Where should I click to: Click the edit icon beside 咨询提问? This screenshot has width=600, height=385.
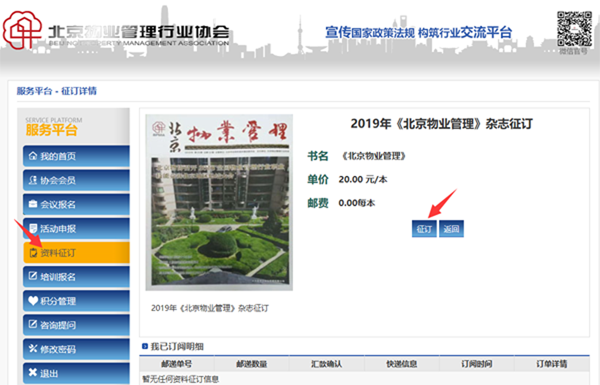pos(33,324)
